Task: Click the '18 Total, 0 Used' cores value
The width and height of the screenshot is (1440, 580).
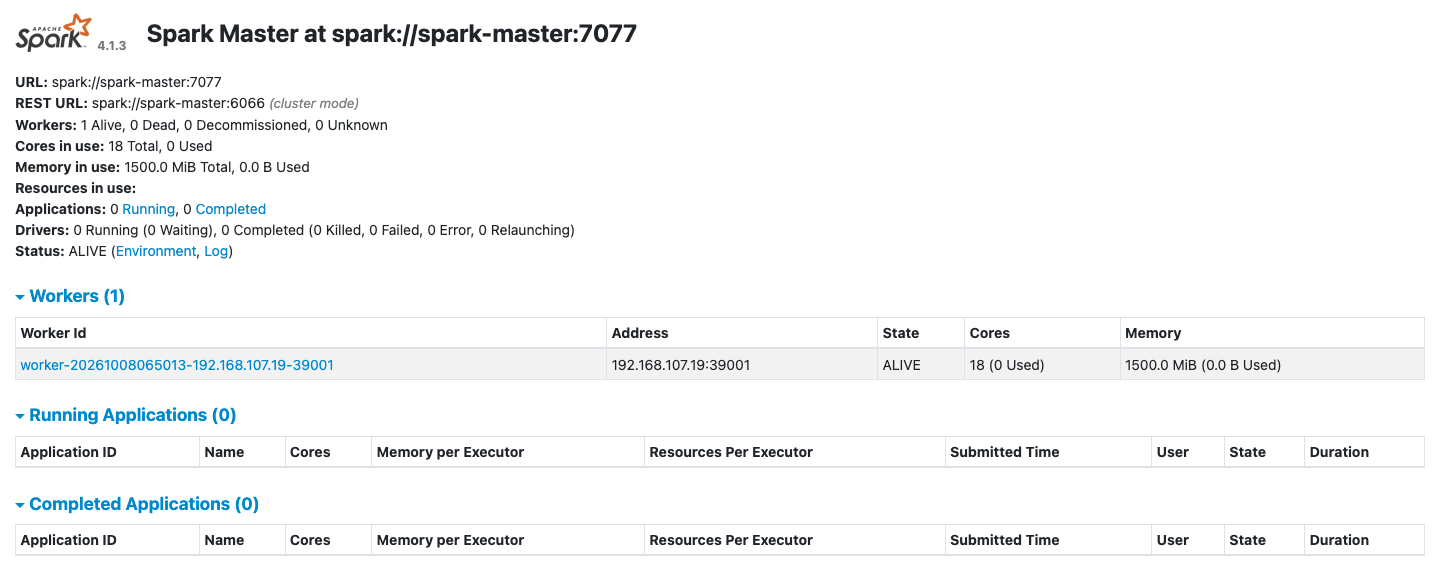Action: coord(160,146)
